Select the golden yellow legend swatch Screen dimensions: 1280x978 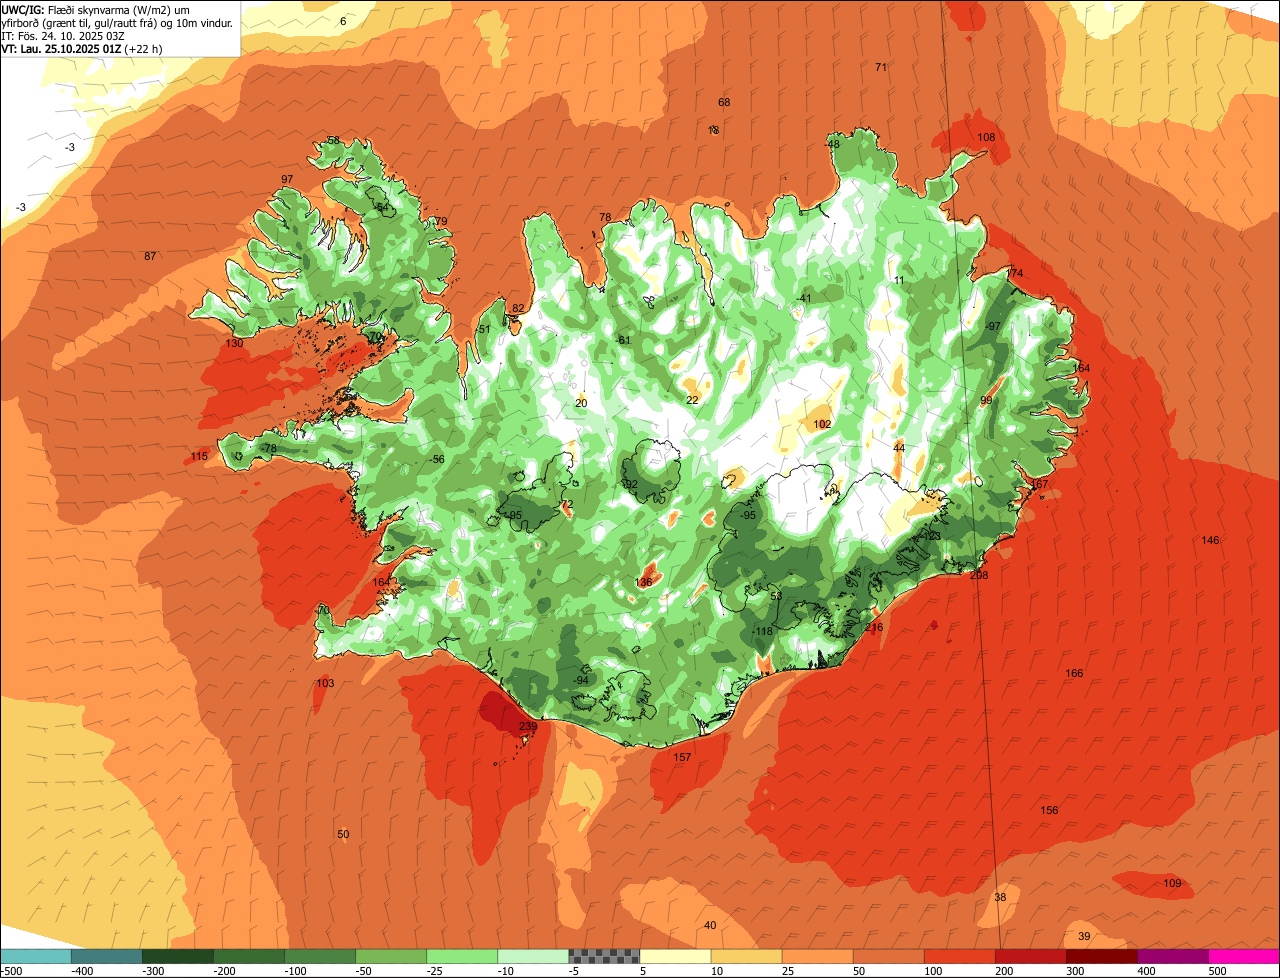746,956
